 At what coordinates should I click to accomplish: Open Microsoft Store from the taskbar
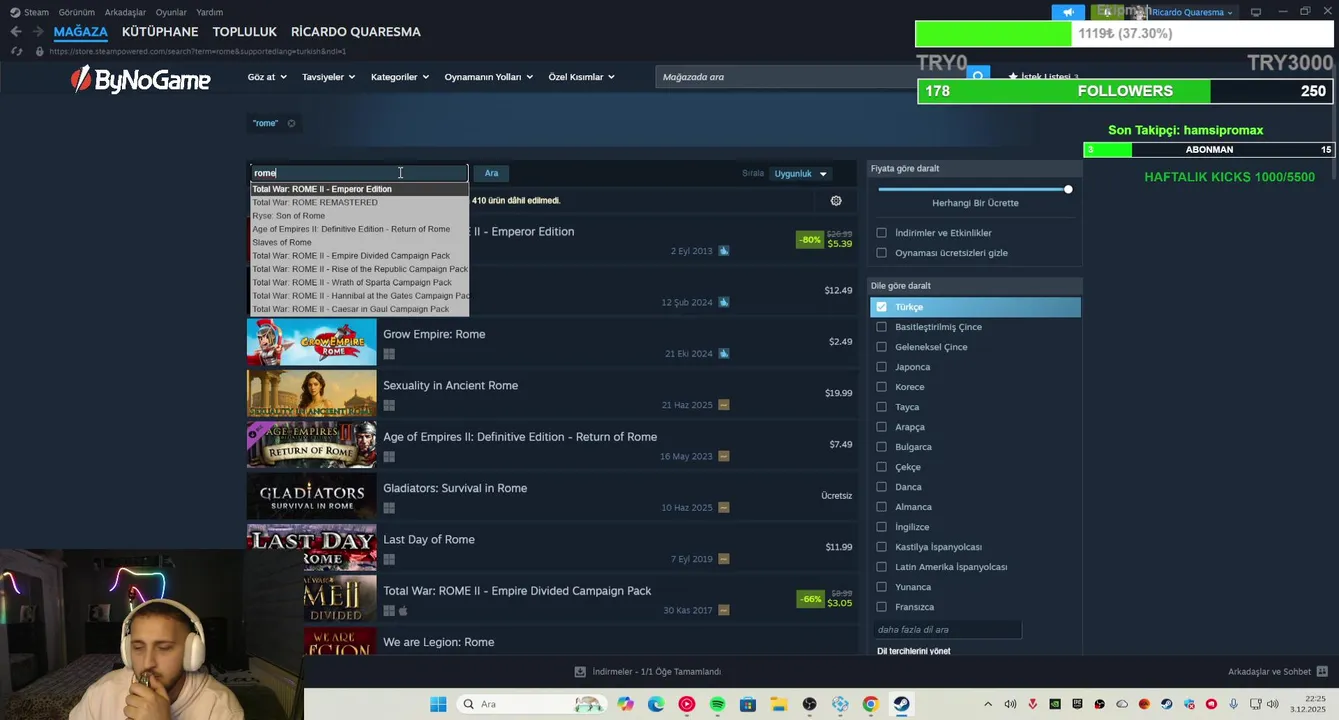click(x=748, y=704)
